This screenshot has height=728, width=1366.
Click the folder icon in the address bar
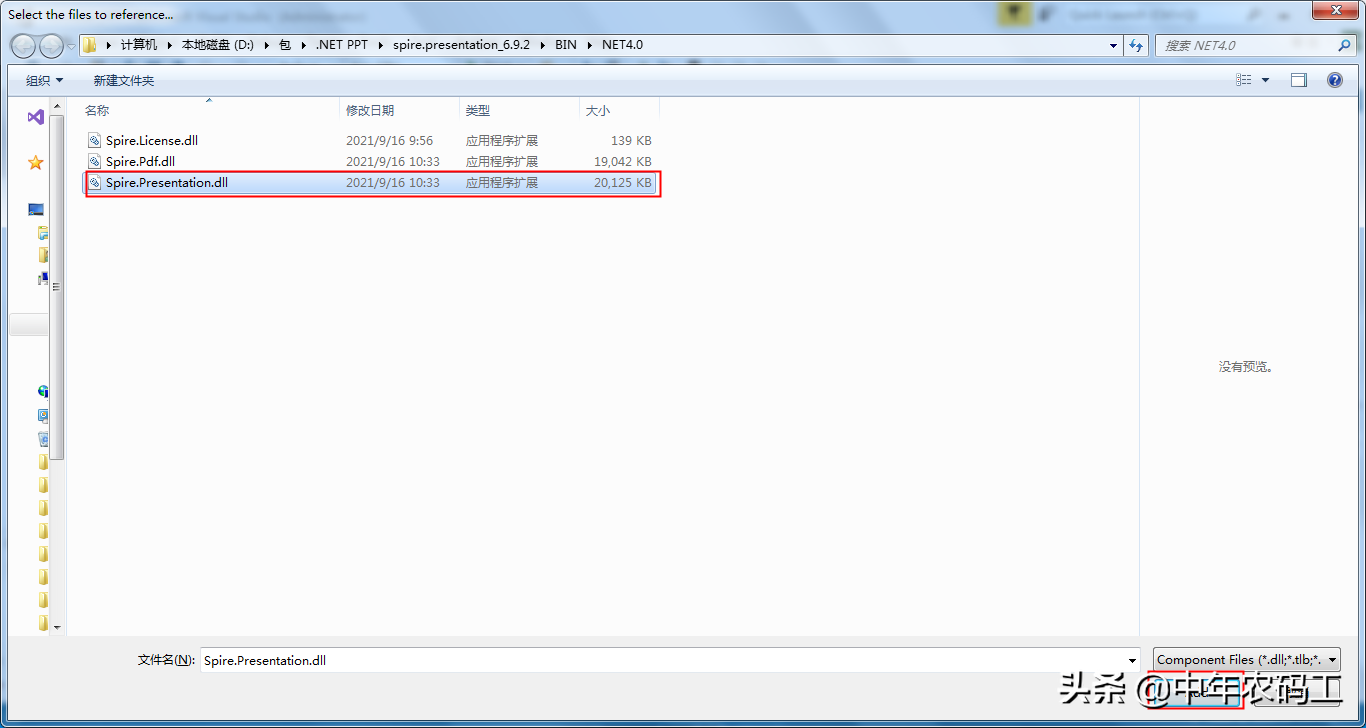click(90, 45)
